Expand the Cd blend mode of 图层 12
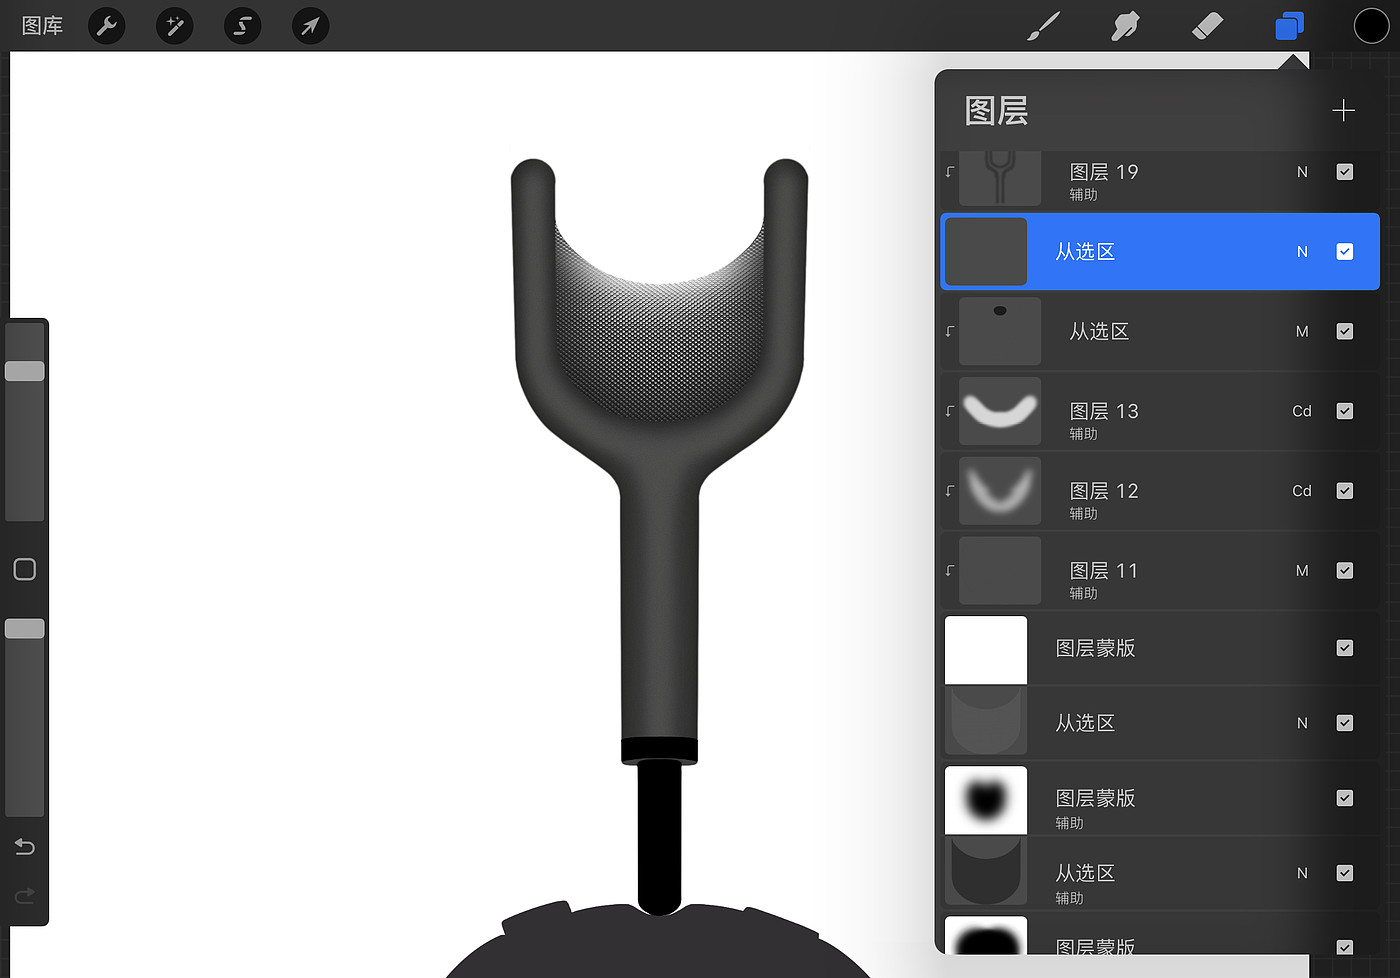The width and height of the screenshot is (1400, 978). [x=1302, y=491]
